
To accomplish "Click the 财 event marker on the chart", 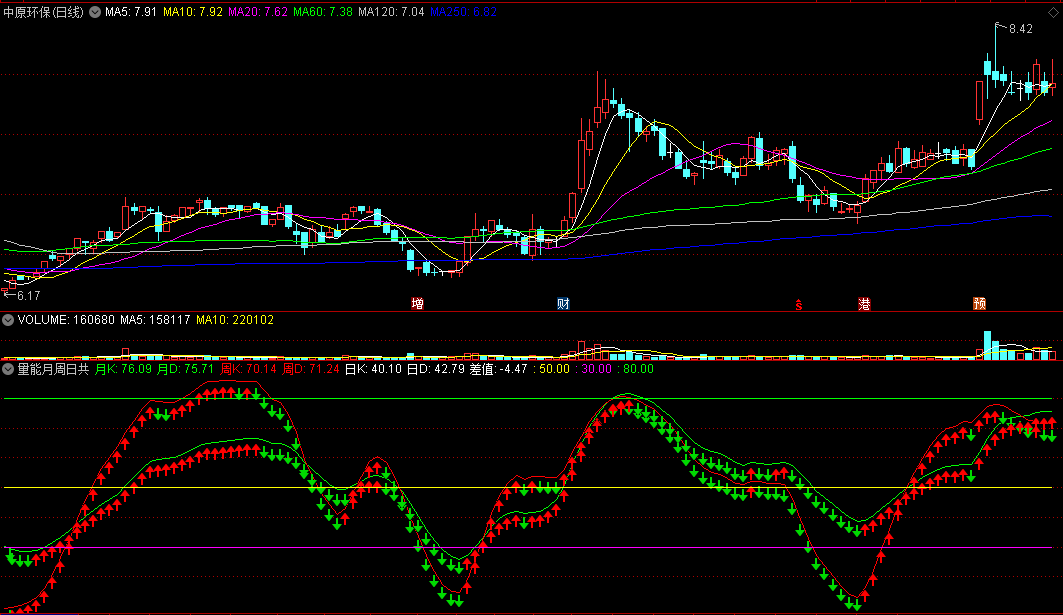I will pos(563,304).
